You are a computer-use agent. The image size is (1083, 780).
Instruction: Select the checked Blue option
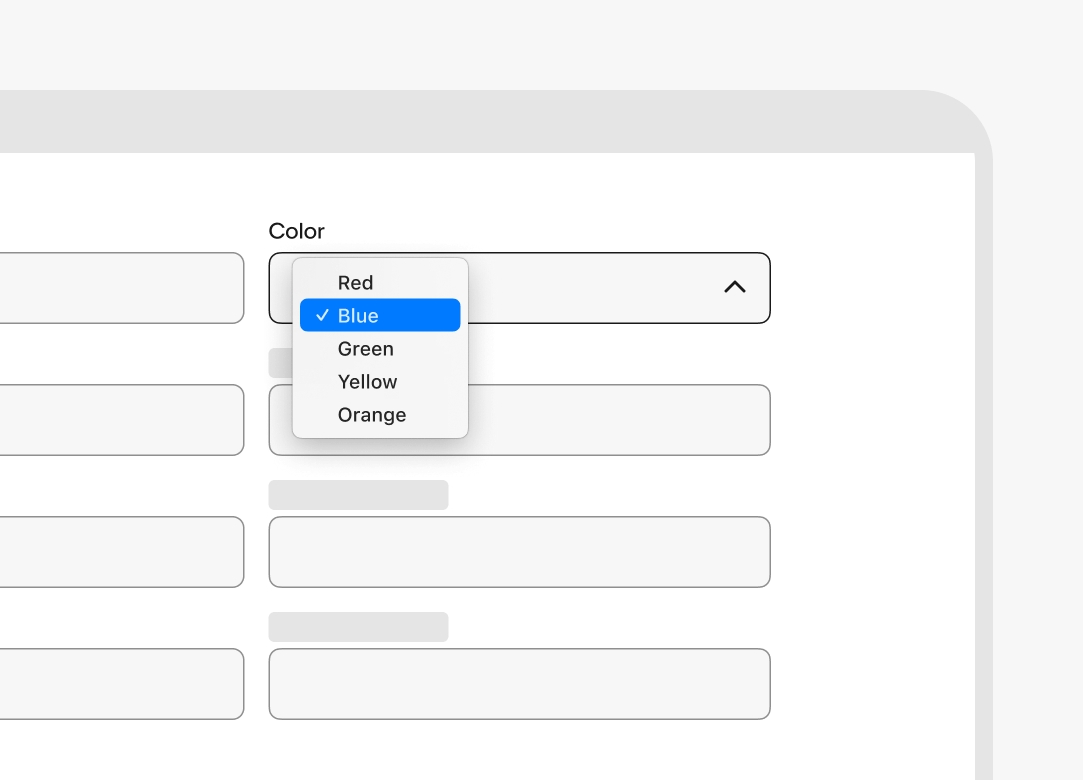pyautogui.click(x=380, y=315)
